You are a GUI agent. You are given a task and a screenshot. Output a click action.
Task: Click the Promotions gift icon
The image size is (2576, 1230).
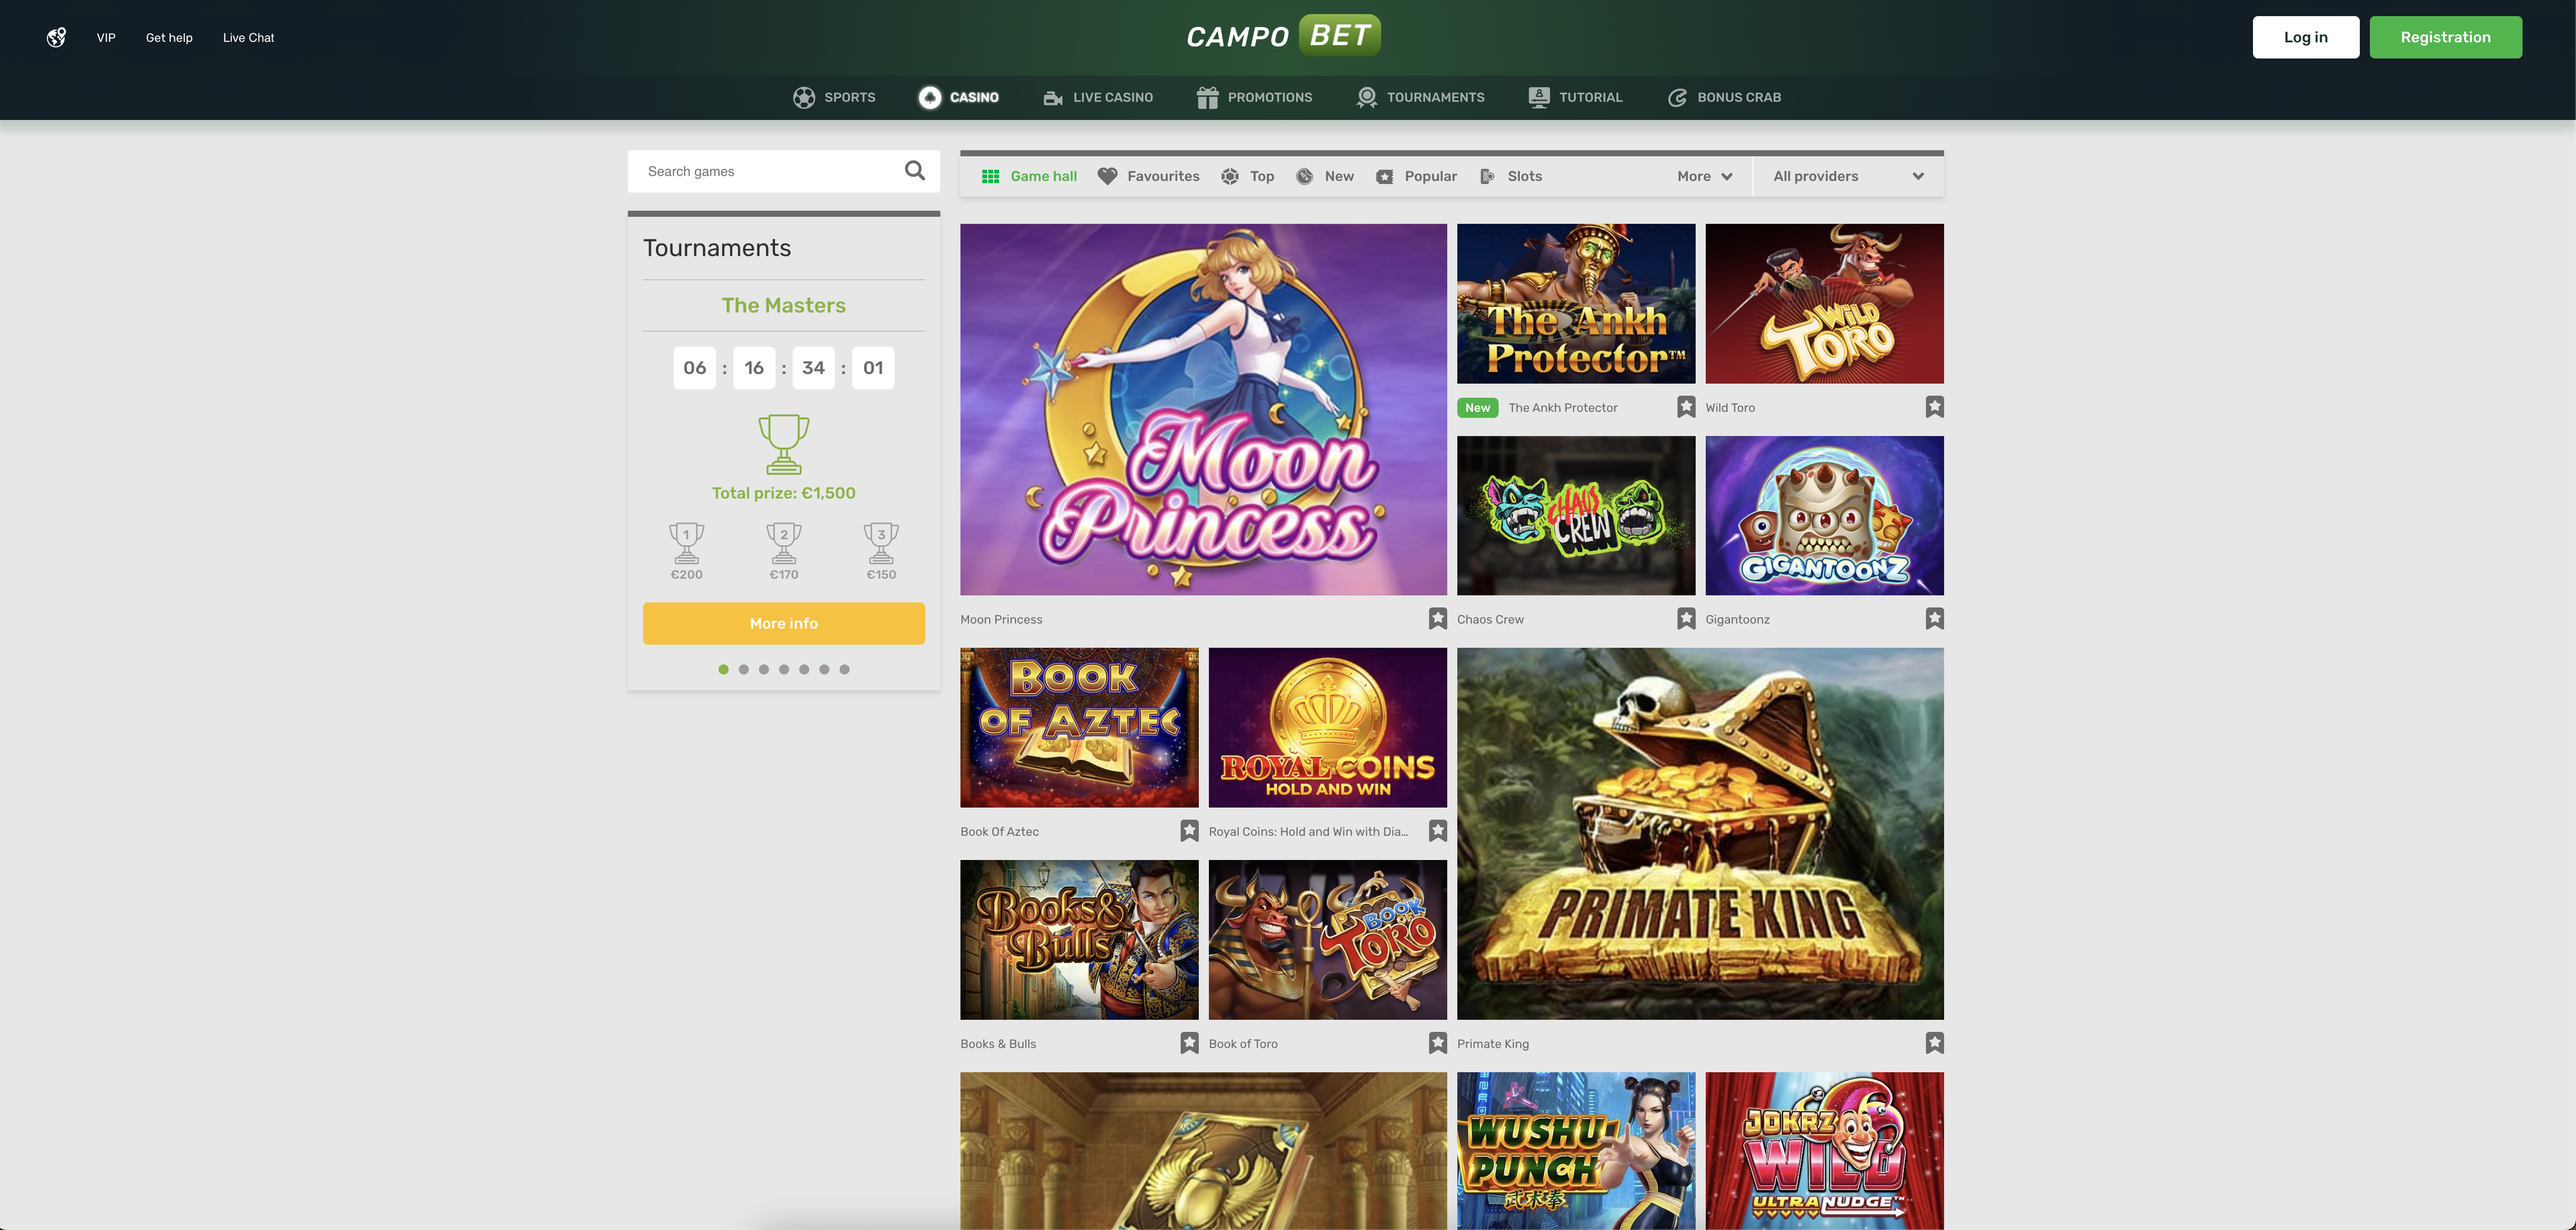point(1207,97)
